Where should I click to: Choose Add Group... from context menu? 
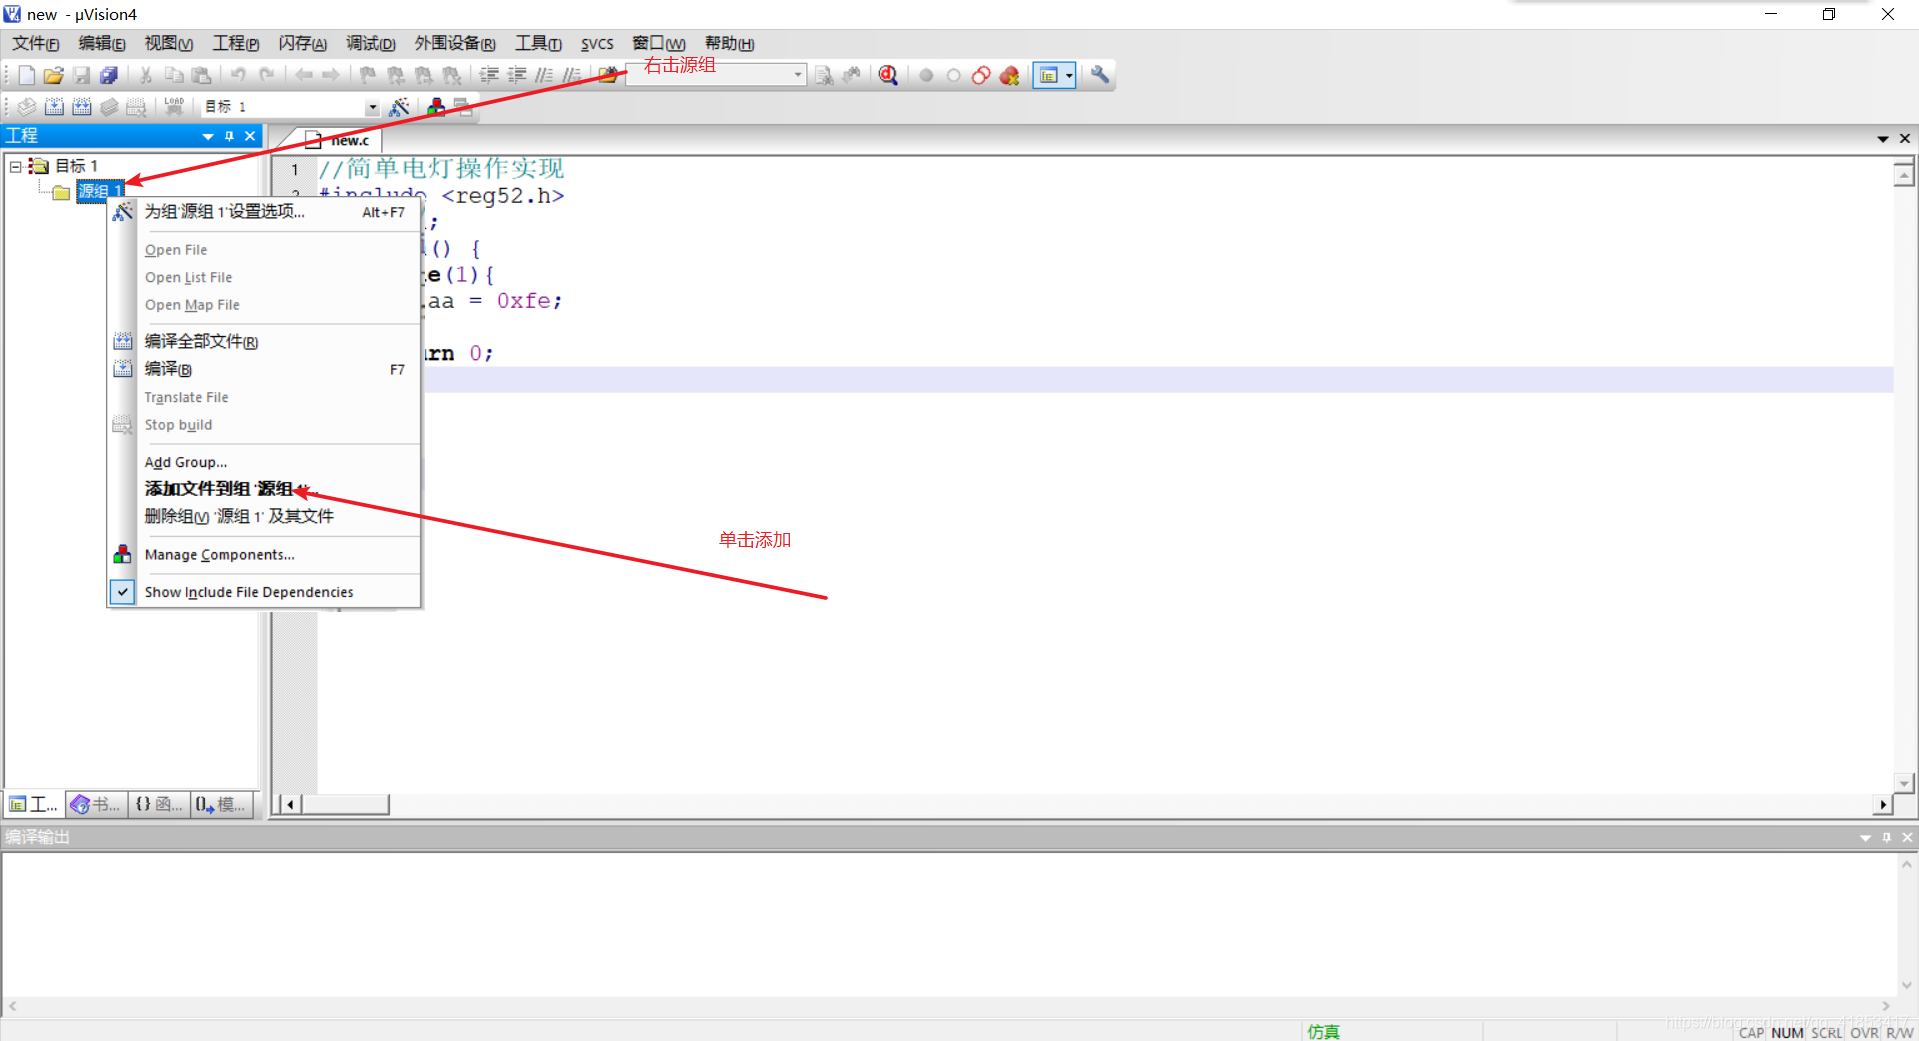(x=264, y=462)
